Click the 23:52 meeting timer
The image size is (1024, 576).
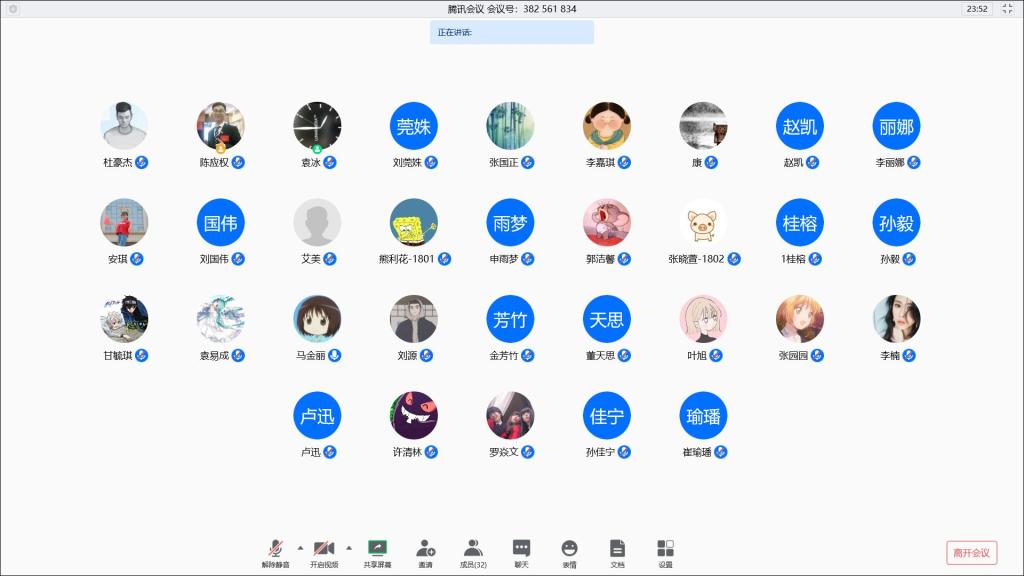pyautogui.click(x=976, y=8)
